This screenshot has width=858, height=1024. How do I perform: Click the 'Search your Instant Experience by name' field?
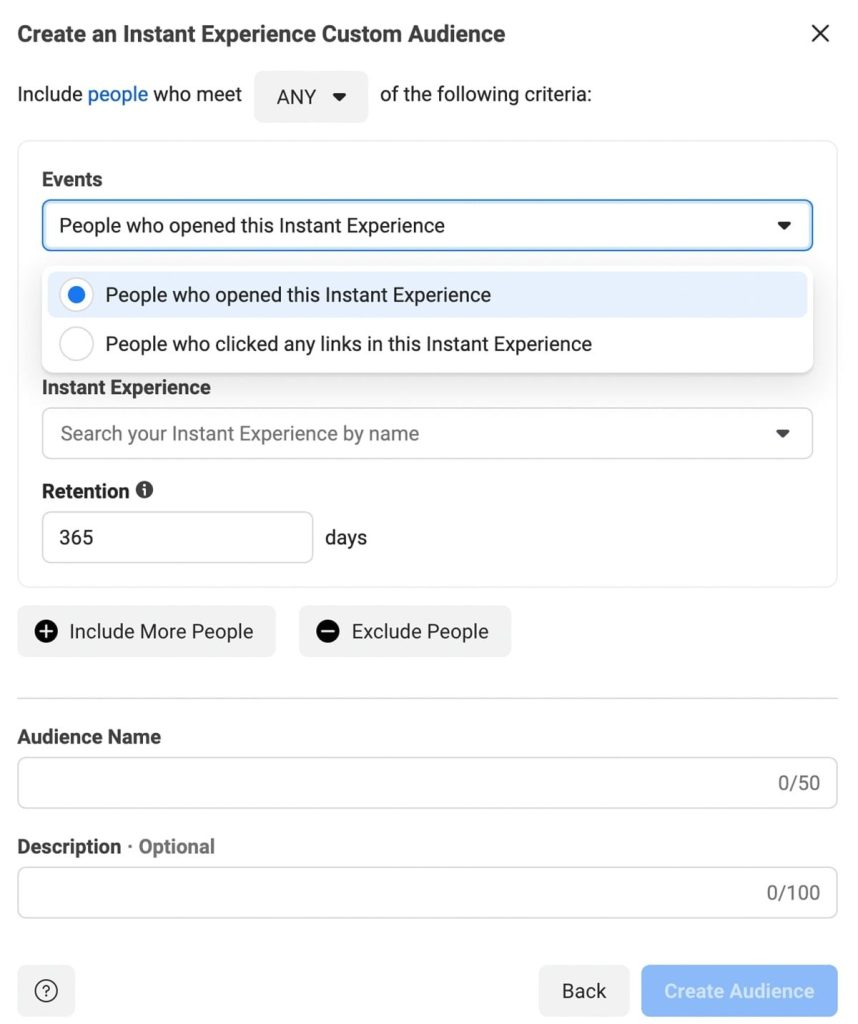pos(400,434)
